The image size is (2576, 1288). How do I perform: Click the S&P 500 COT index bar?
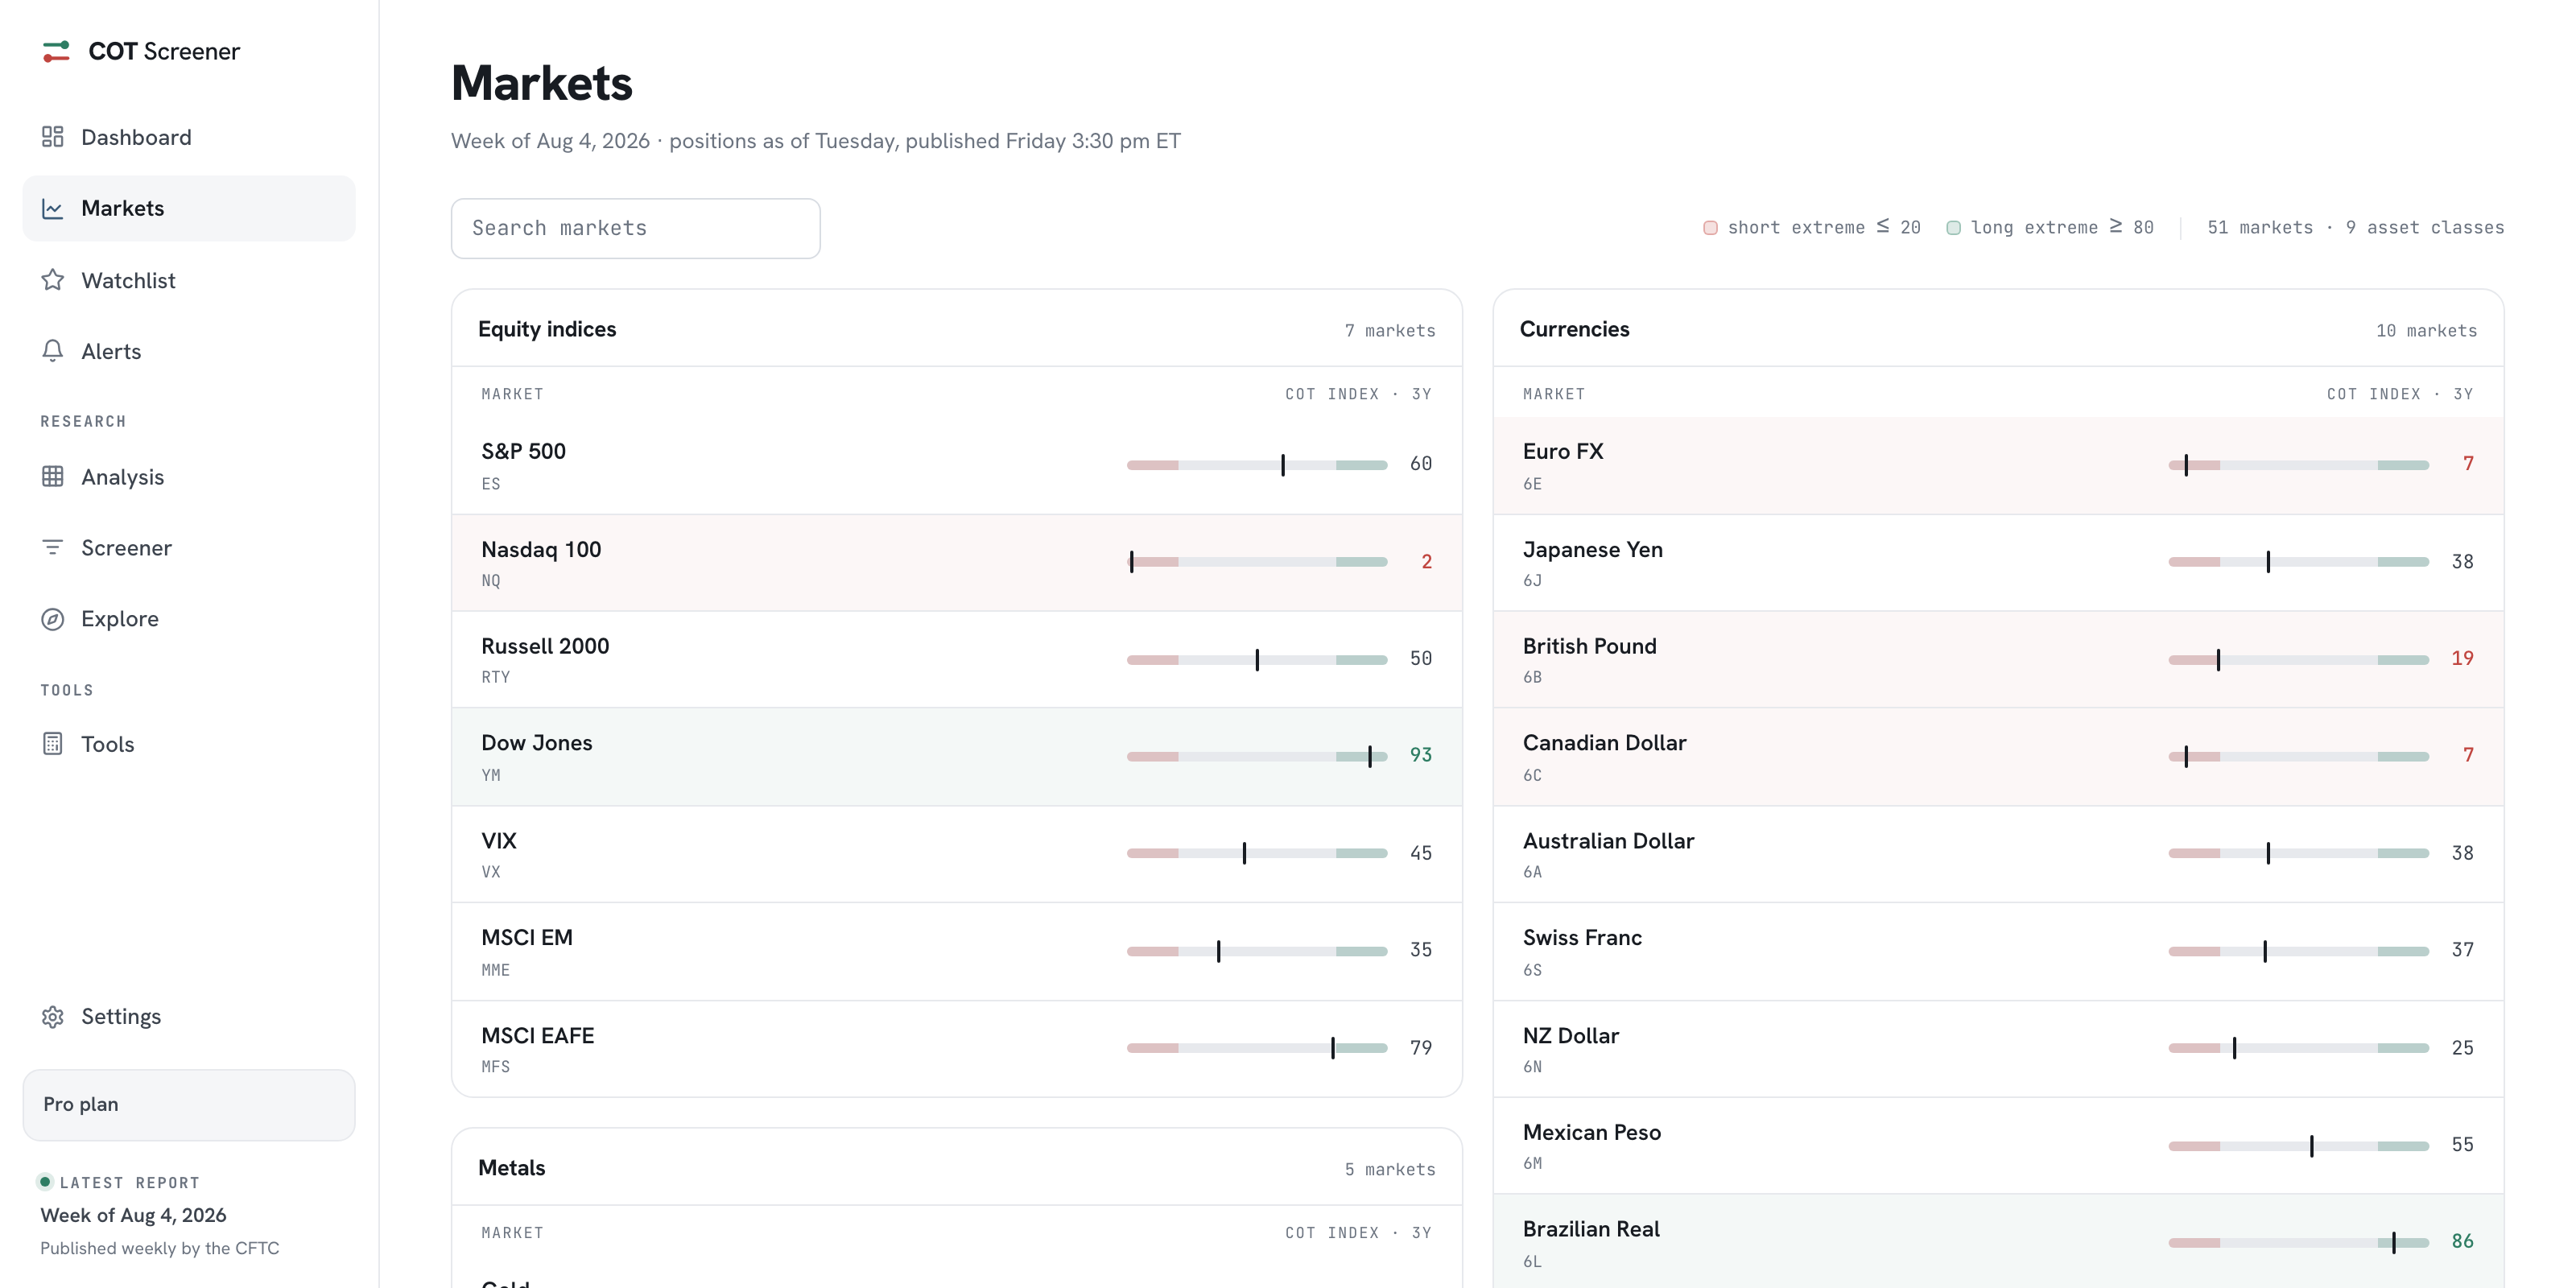click(1257, 465)
